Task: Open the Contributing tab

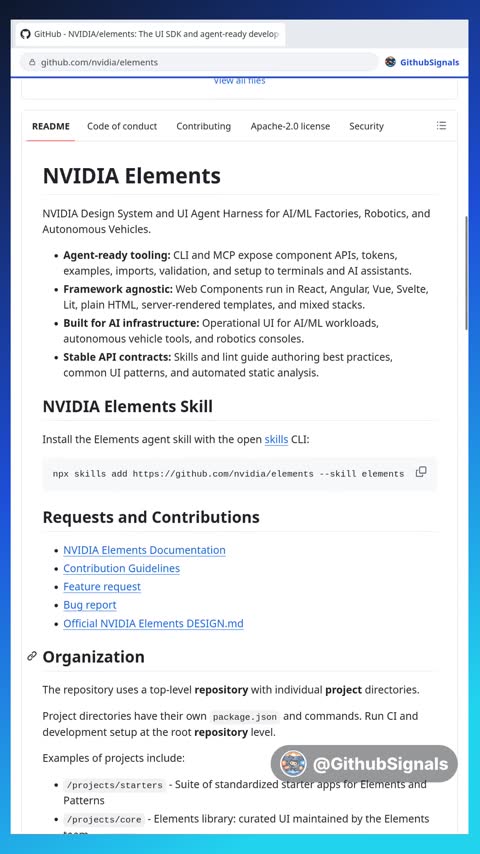Action: (x=203, y=126)
